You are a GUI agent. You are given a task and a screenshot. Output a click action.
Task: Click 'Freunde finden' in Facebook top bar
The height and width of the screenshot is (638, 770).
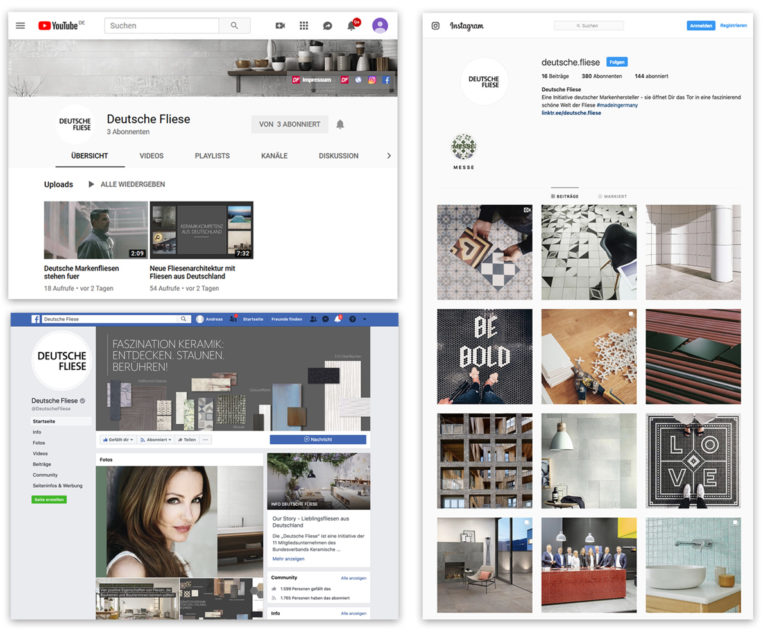[287, 319]
